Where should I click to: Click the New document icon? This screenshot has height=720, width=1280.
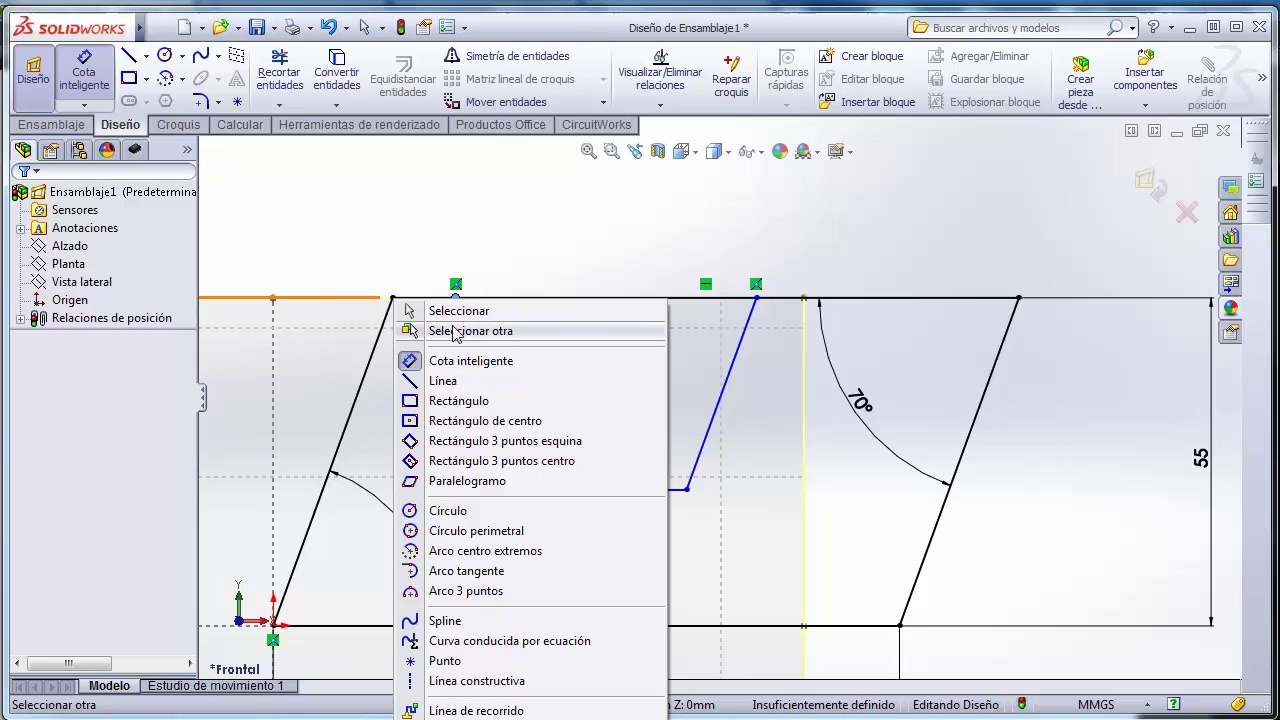point(184,28)
